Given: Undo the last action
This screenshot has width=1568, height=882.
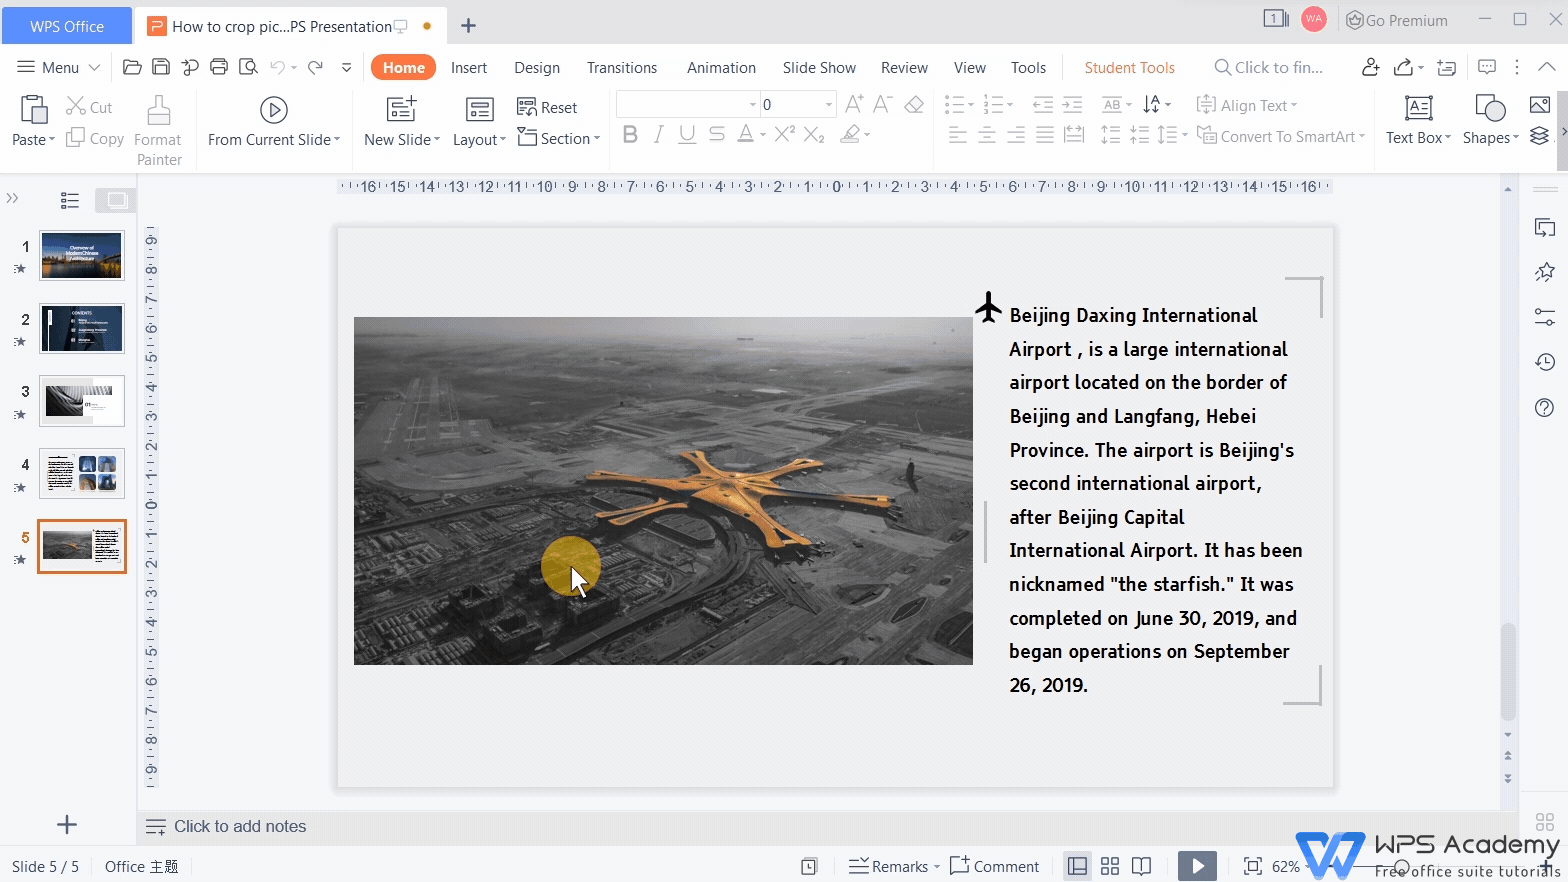Looking at the screenshot, I should [x=277, y=67].
